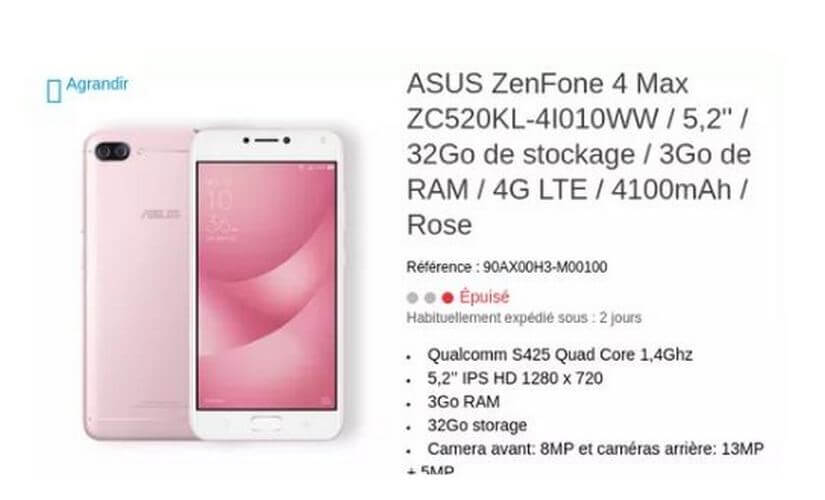Click the first grey availability dot

(412, 298)
